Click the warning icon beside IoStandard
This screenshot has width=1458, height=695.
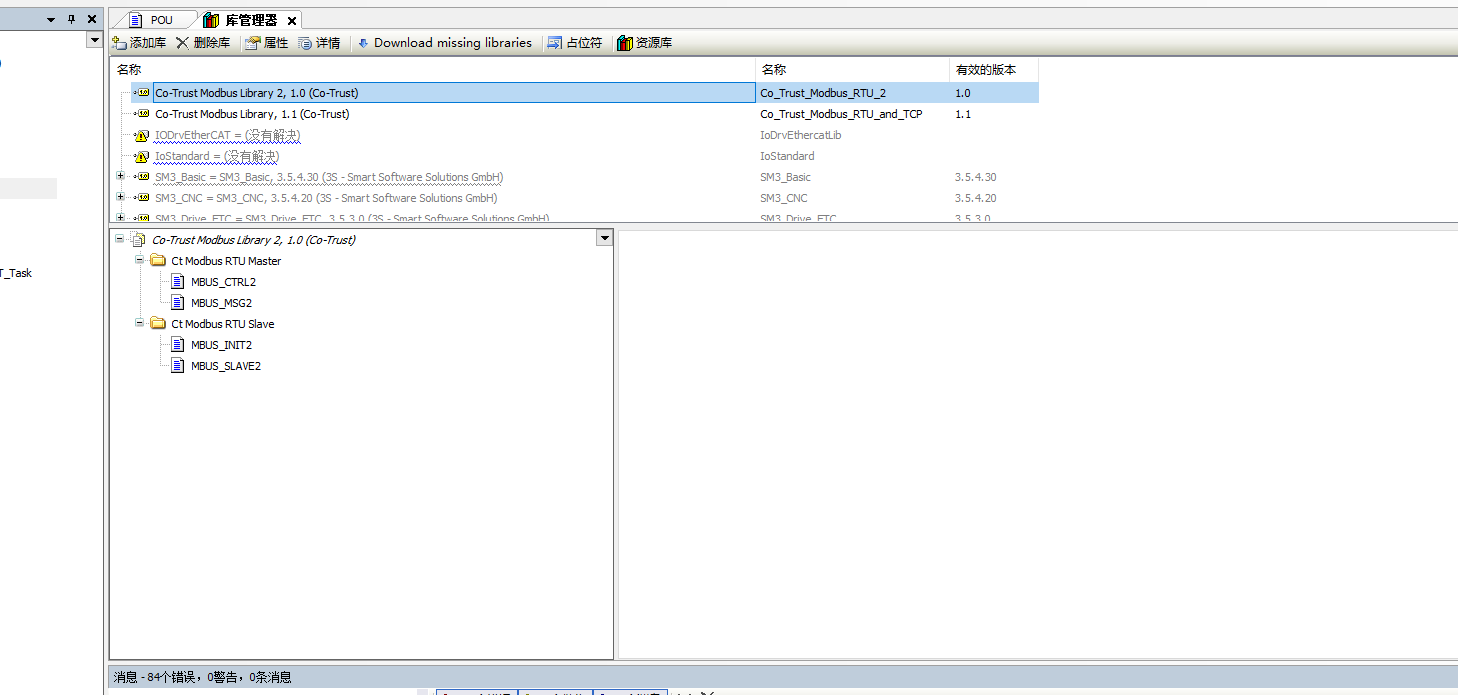coord(142,156)
